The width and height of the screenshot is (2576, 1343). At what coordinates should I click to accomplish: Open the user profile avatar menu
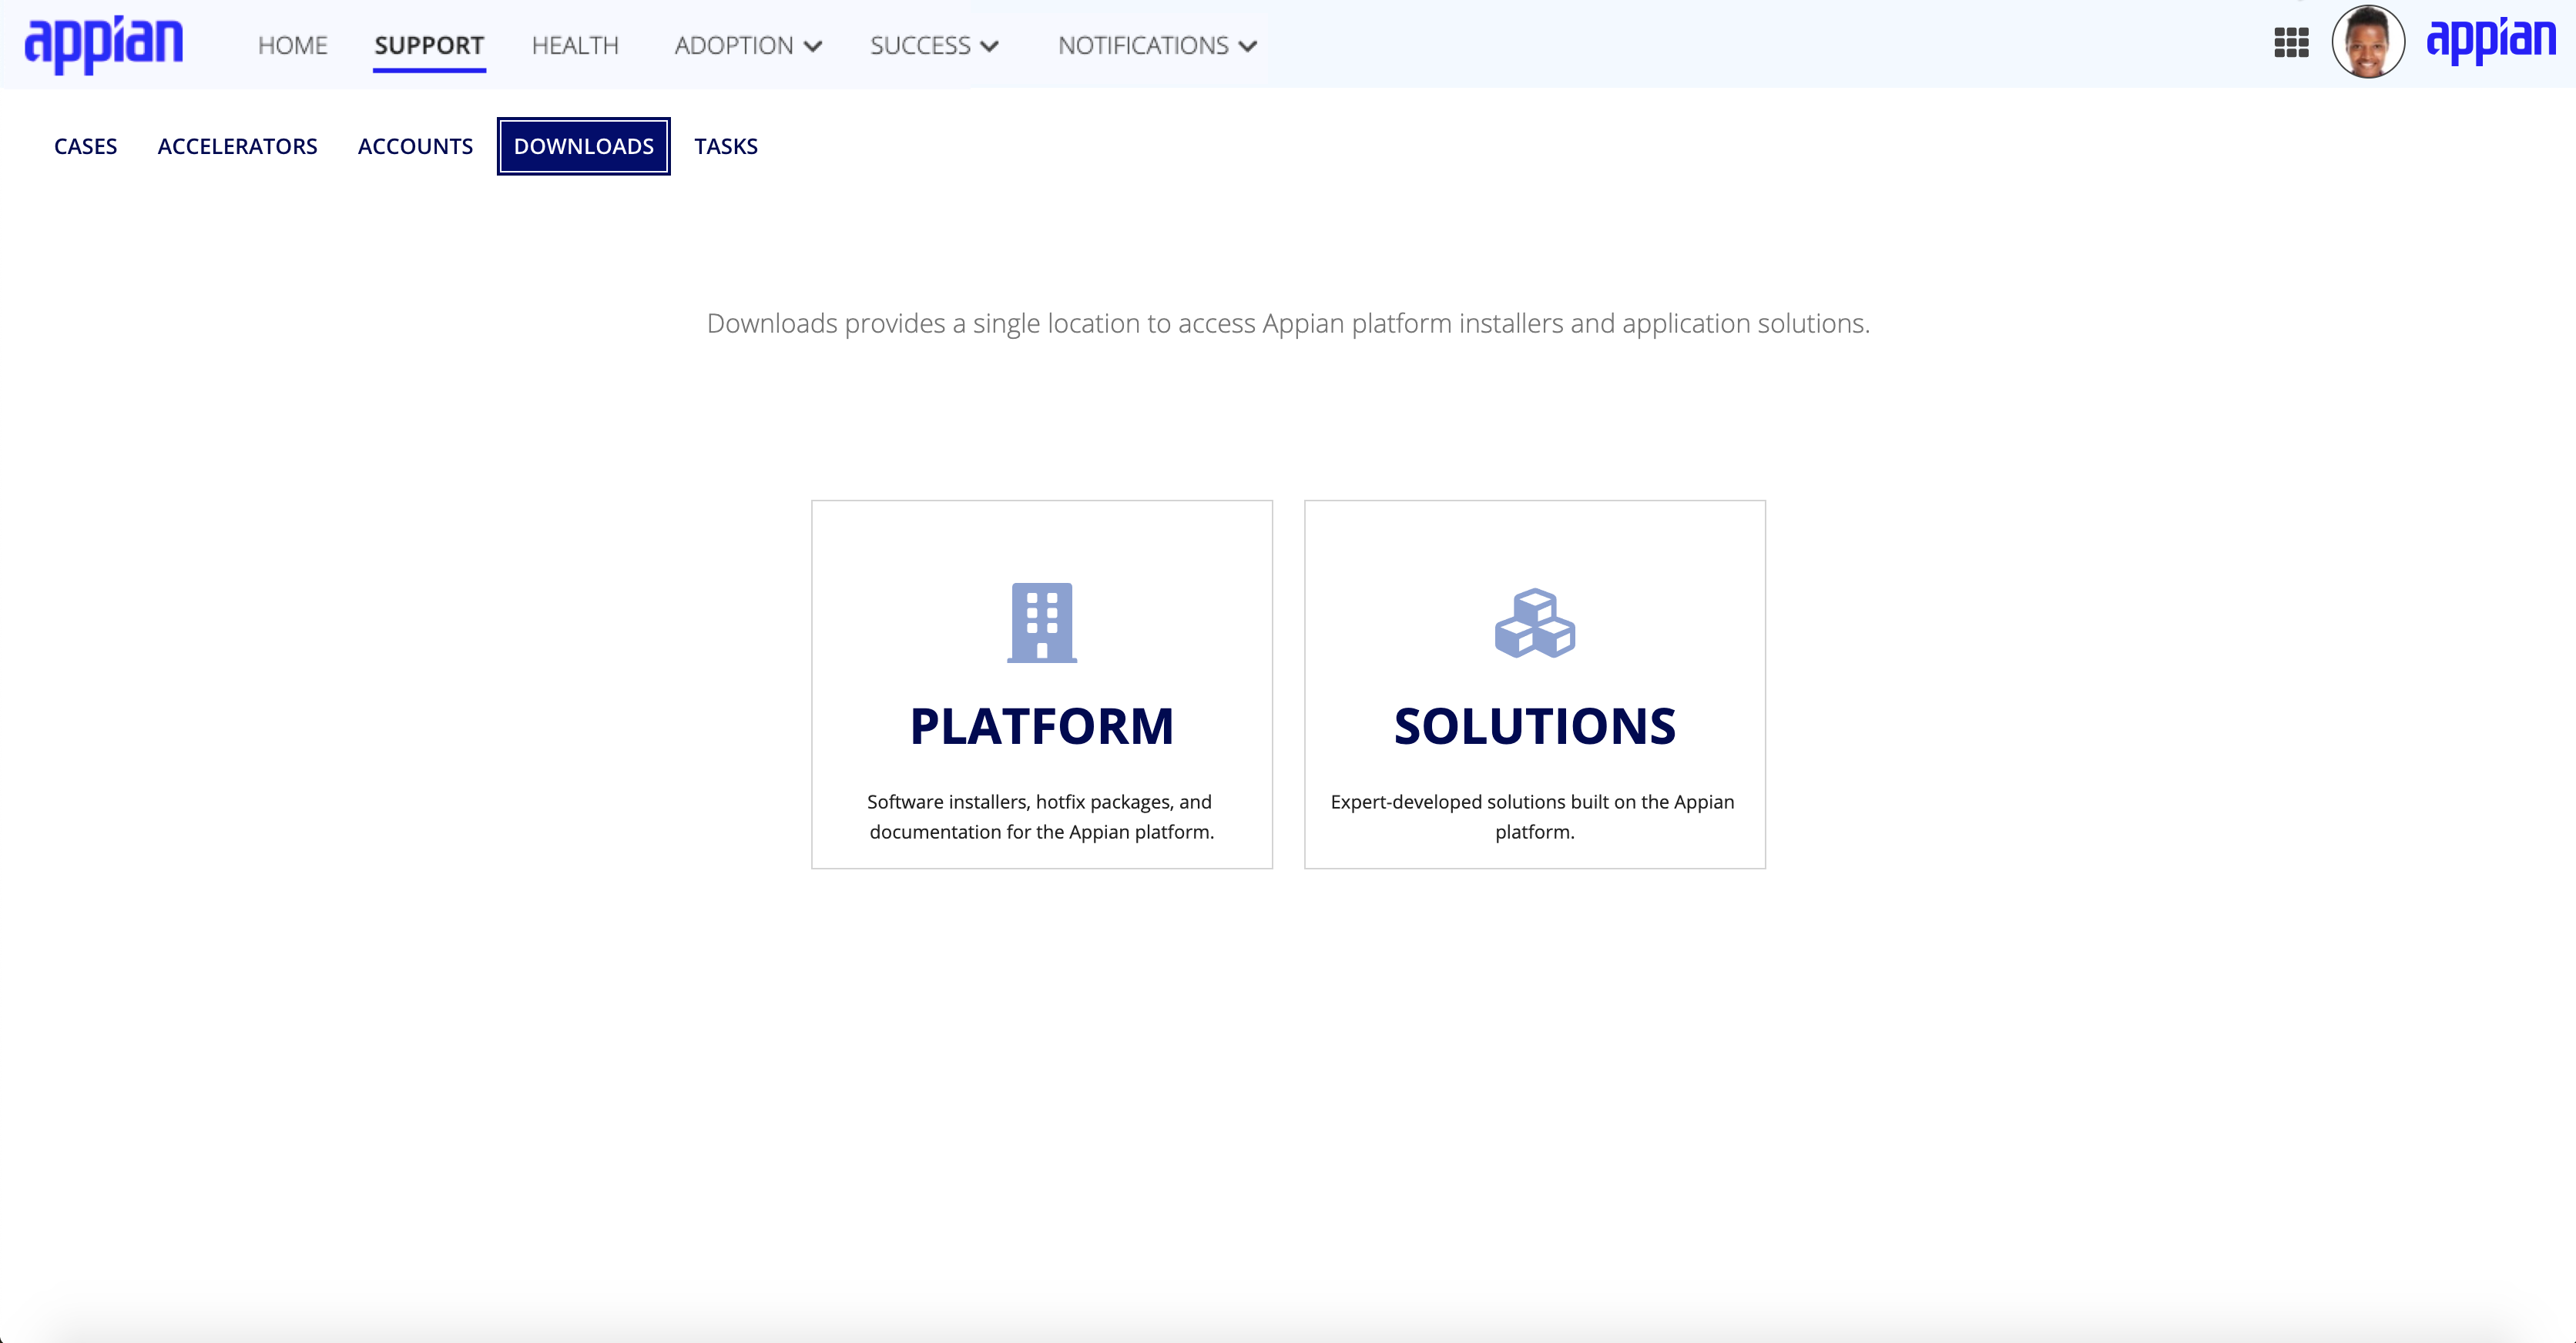click(x=2368, y=42)
